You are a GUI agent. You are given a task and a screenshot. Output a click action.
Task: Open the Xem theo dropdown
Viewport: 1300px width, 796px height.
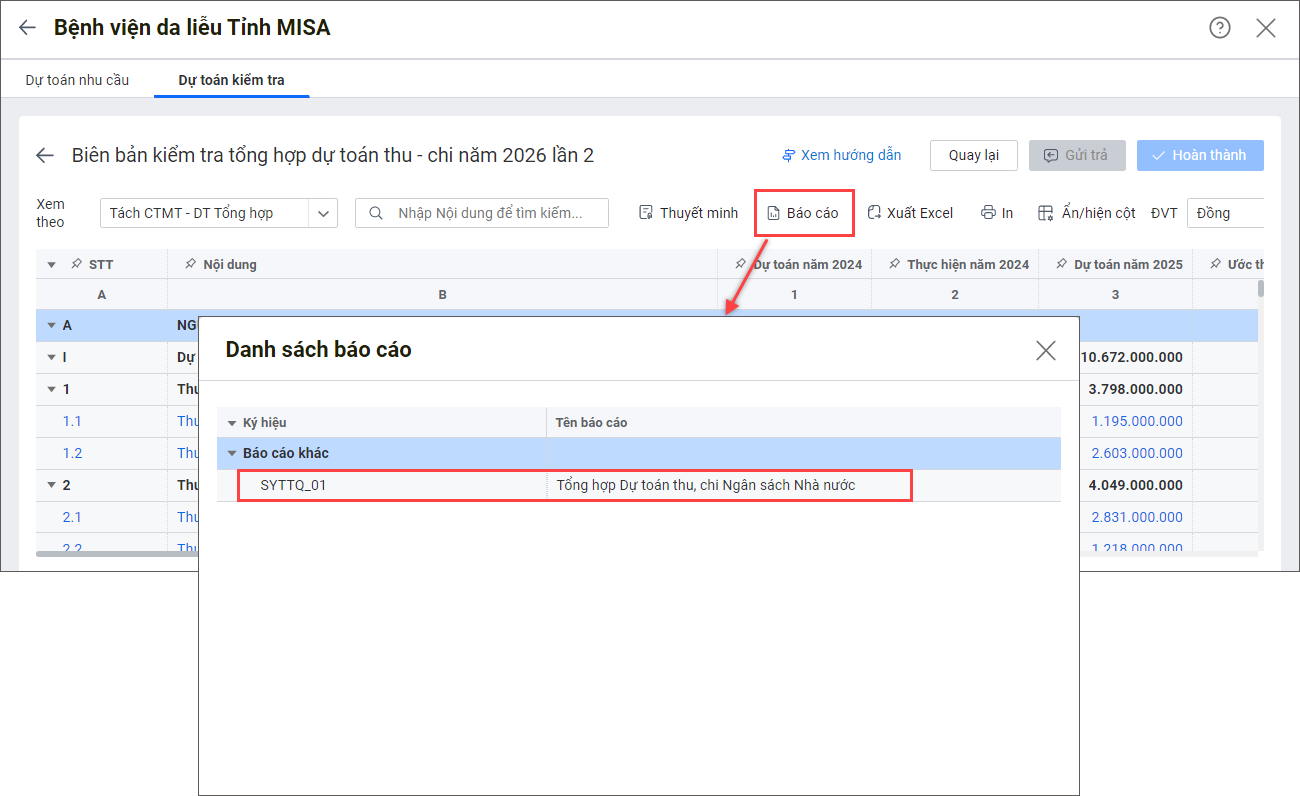[323, 213]
